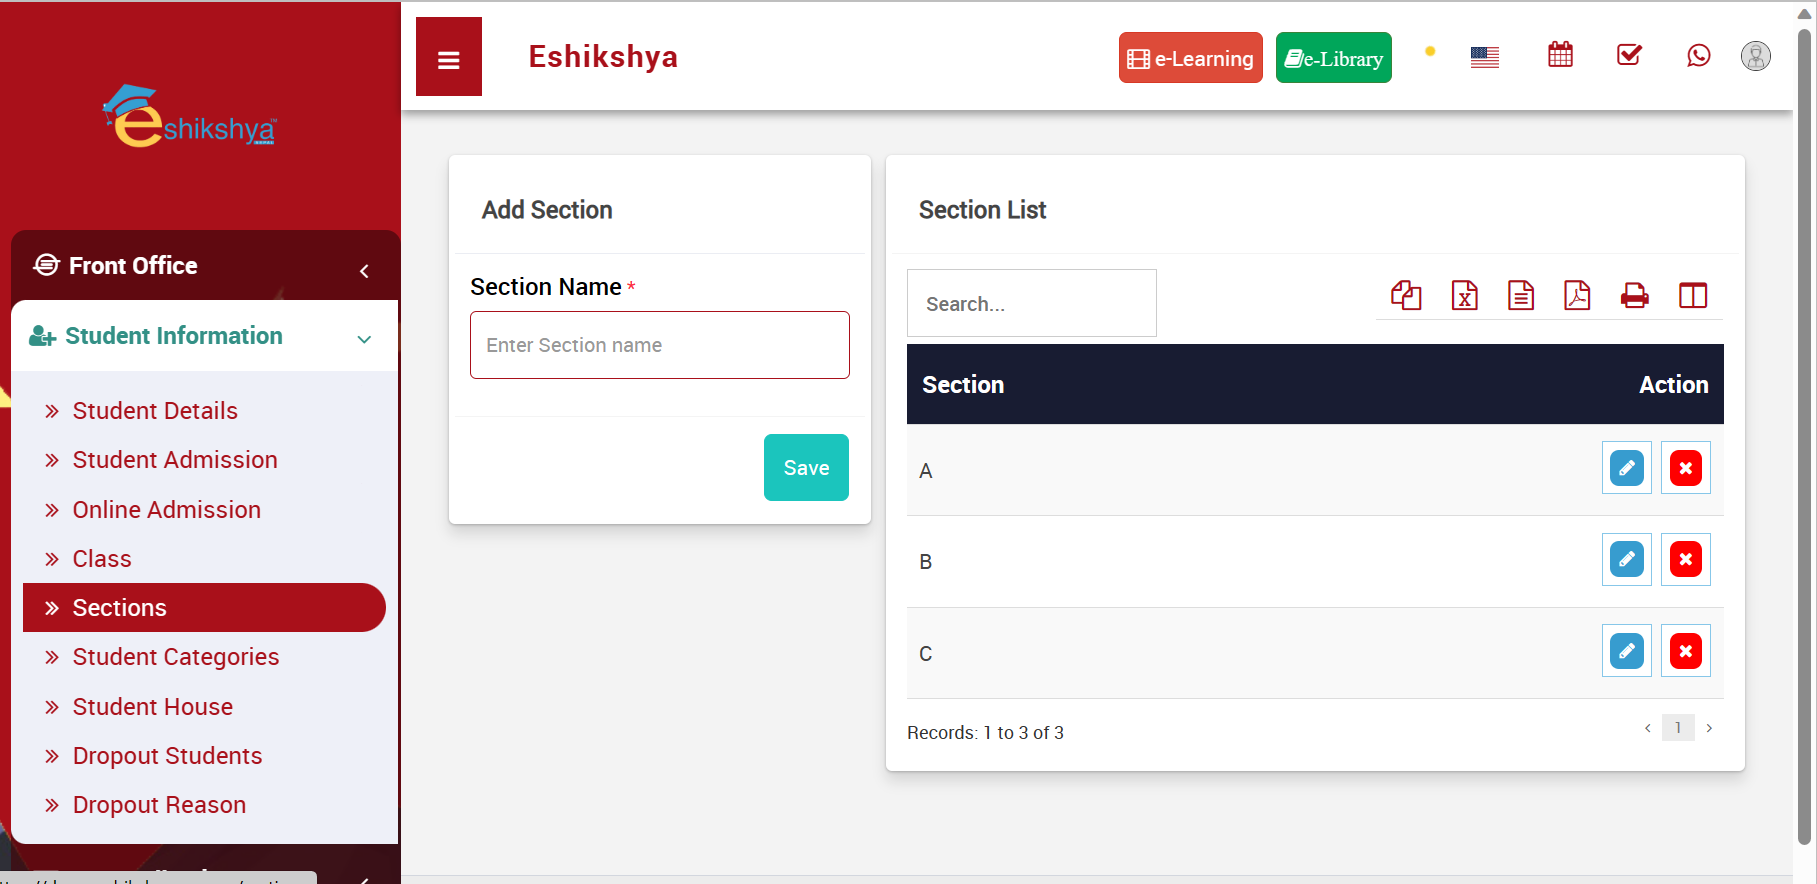This screenshot has height=884, width=1817.
Task: Click the section list Search box
Action: point(1031,304)
